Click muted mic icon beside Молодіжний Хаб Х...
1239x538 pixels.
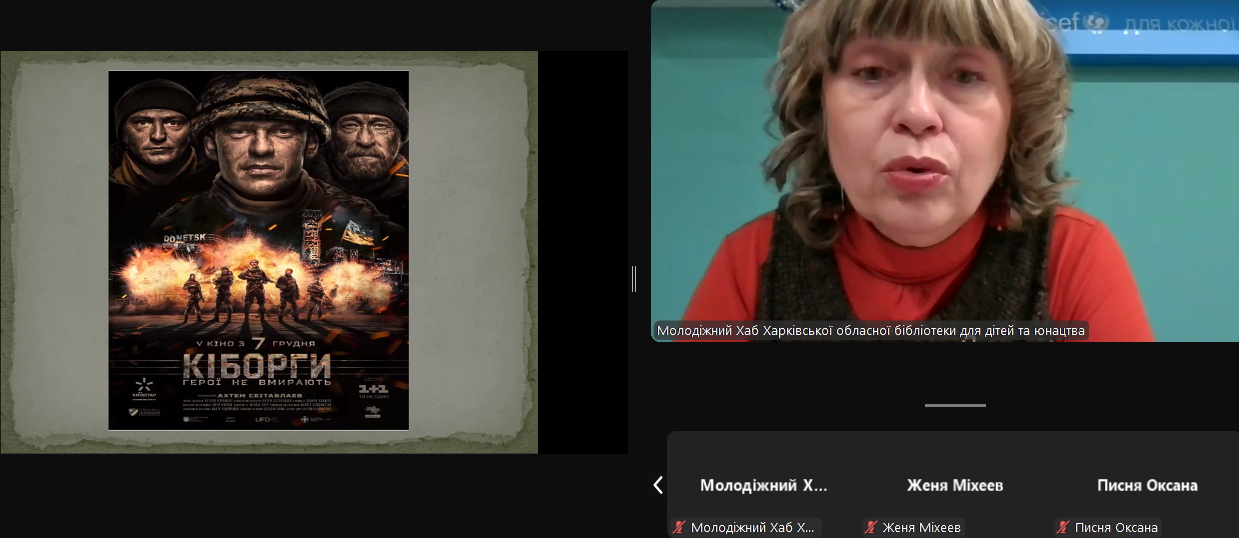pos(679,528)
